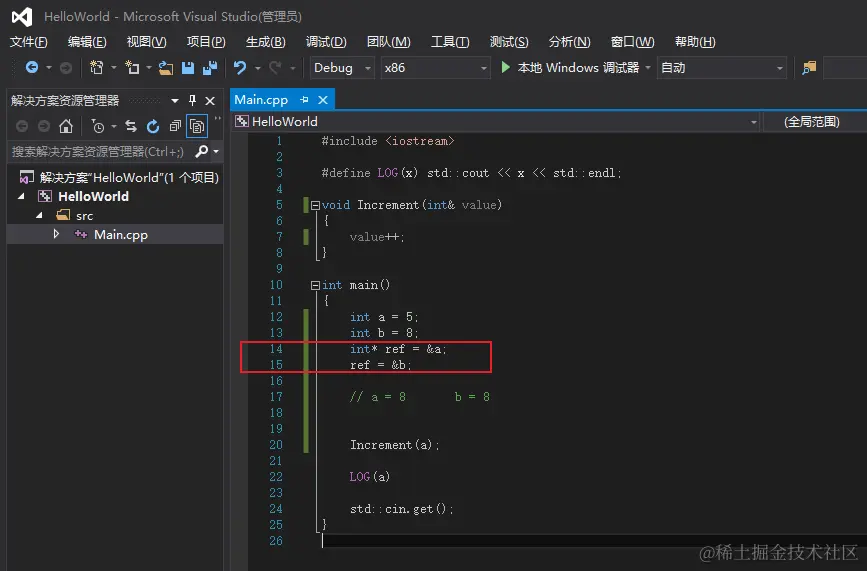Screen dimensions: 867x571
Task: Click the Redo toolbar arrow
Action: click(275, 67)
